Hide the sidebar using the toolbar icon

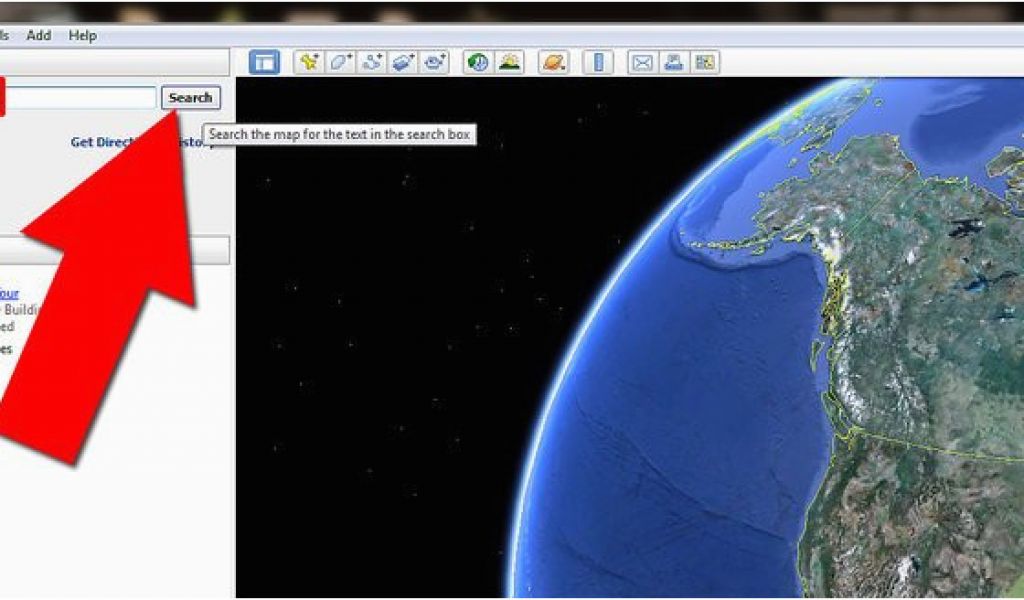(264, 63)
